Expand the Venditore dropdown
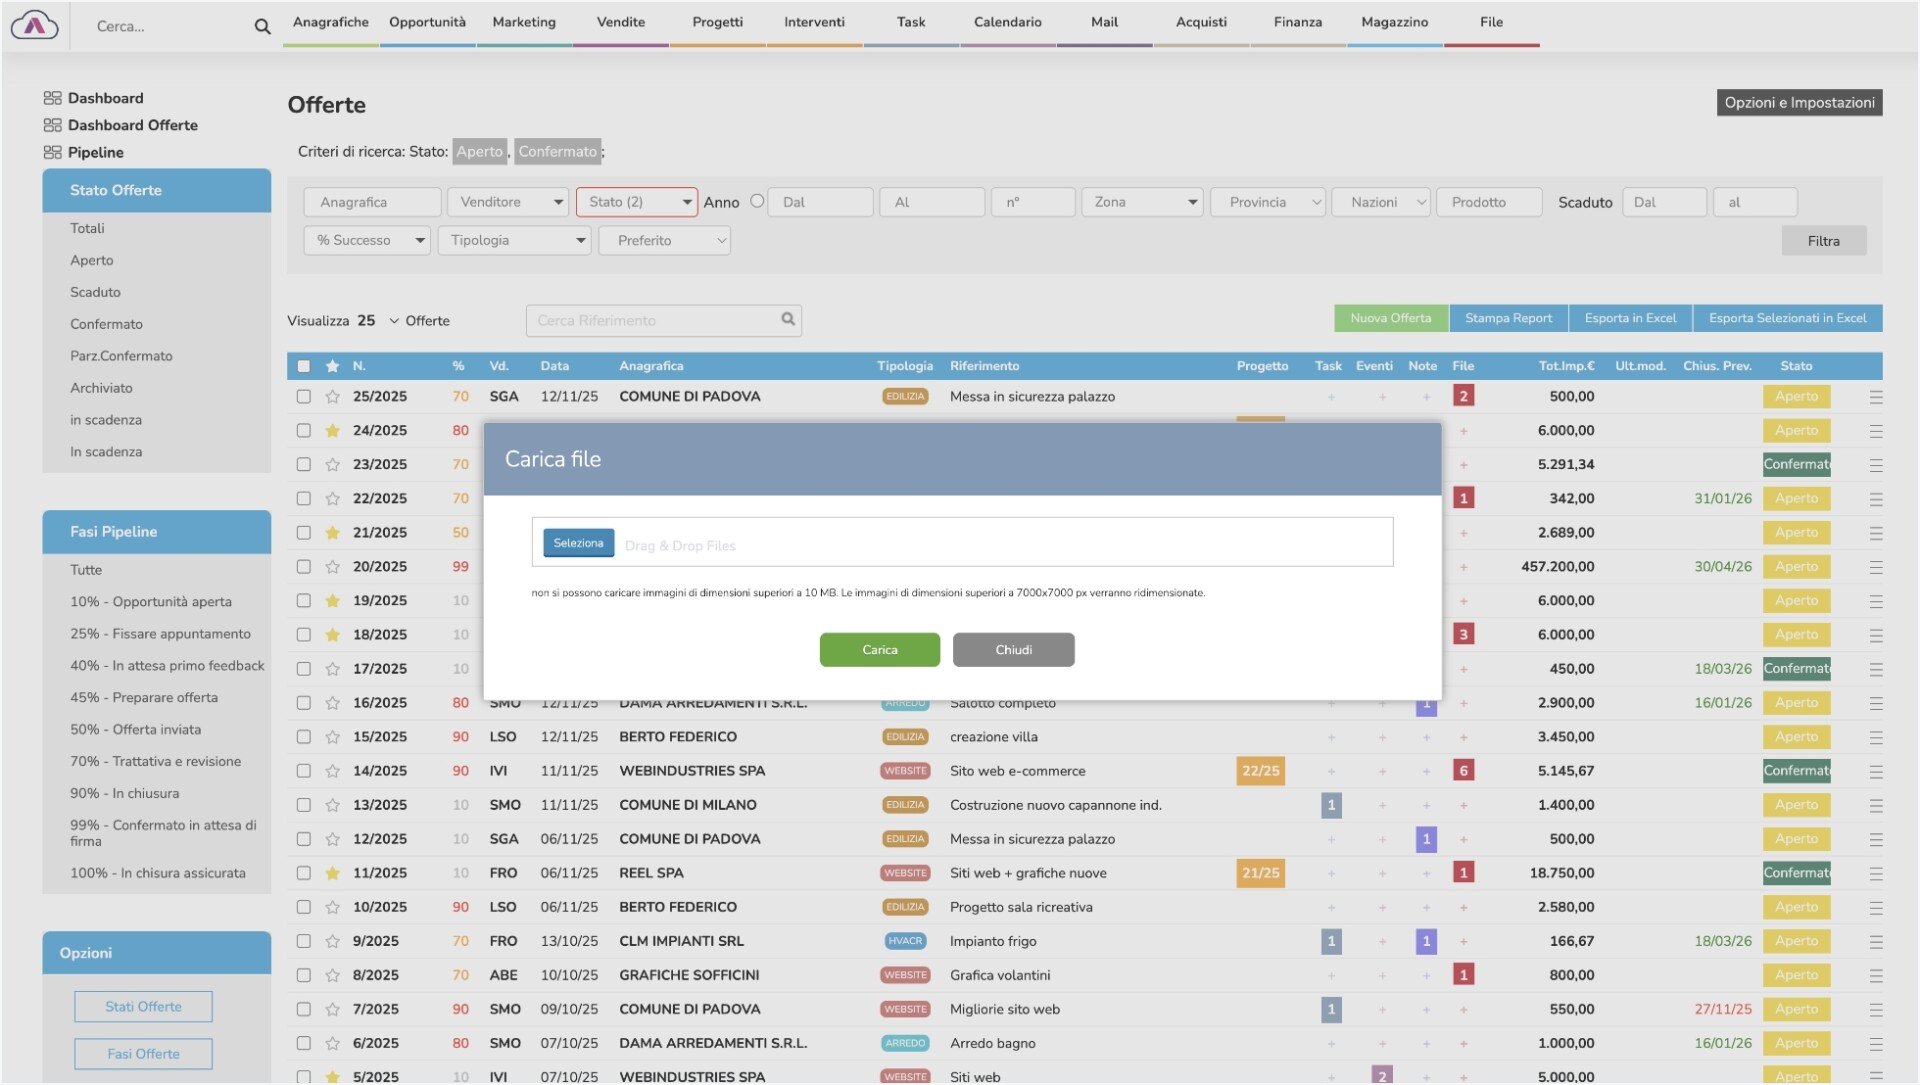The image size is (1920, 1085). (x=508, y=202)
